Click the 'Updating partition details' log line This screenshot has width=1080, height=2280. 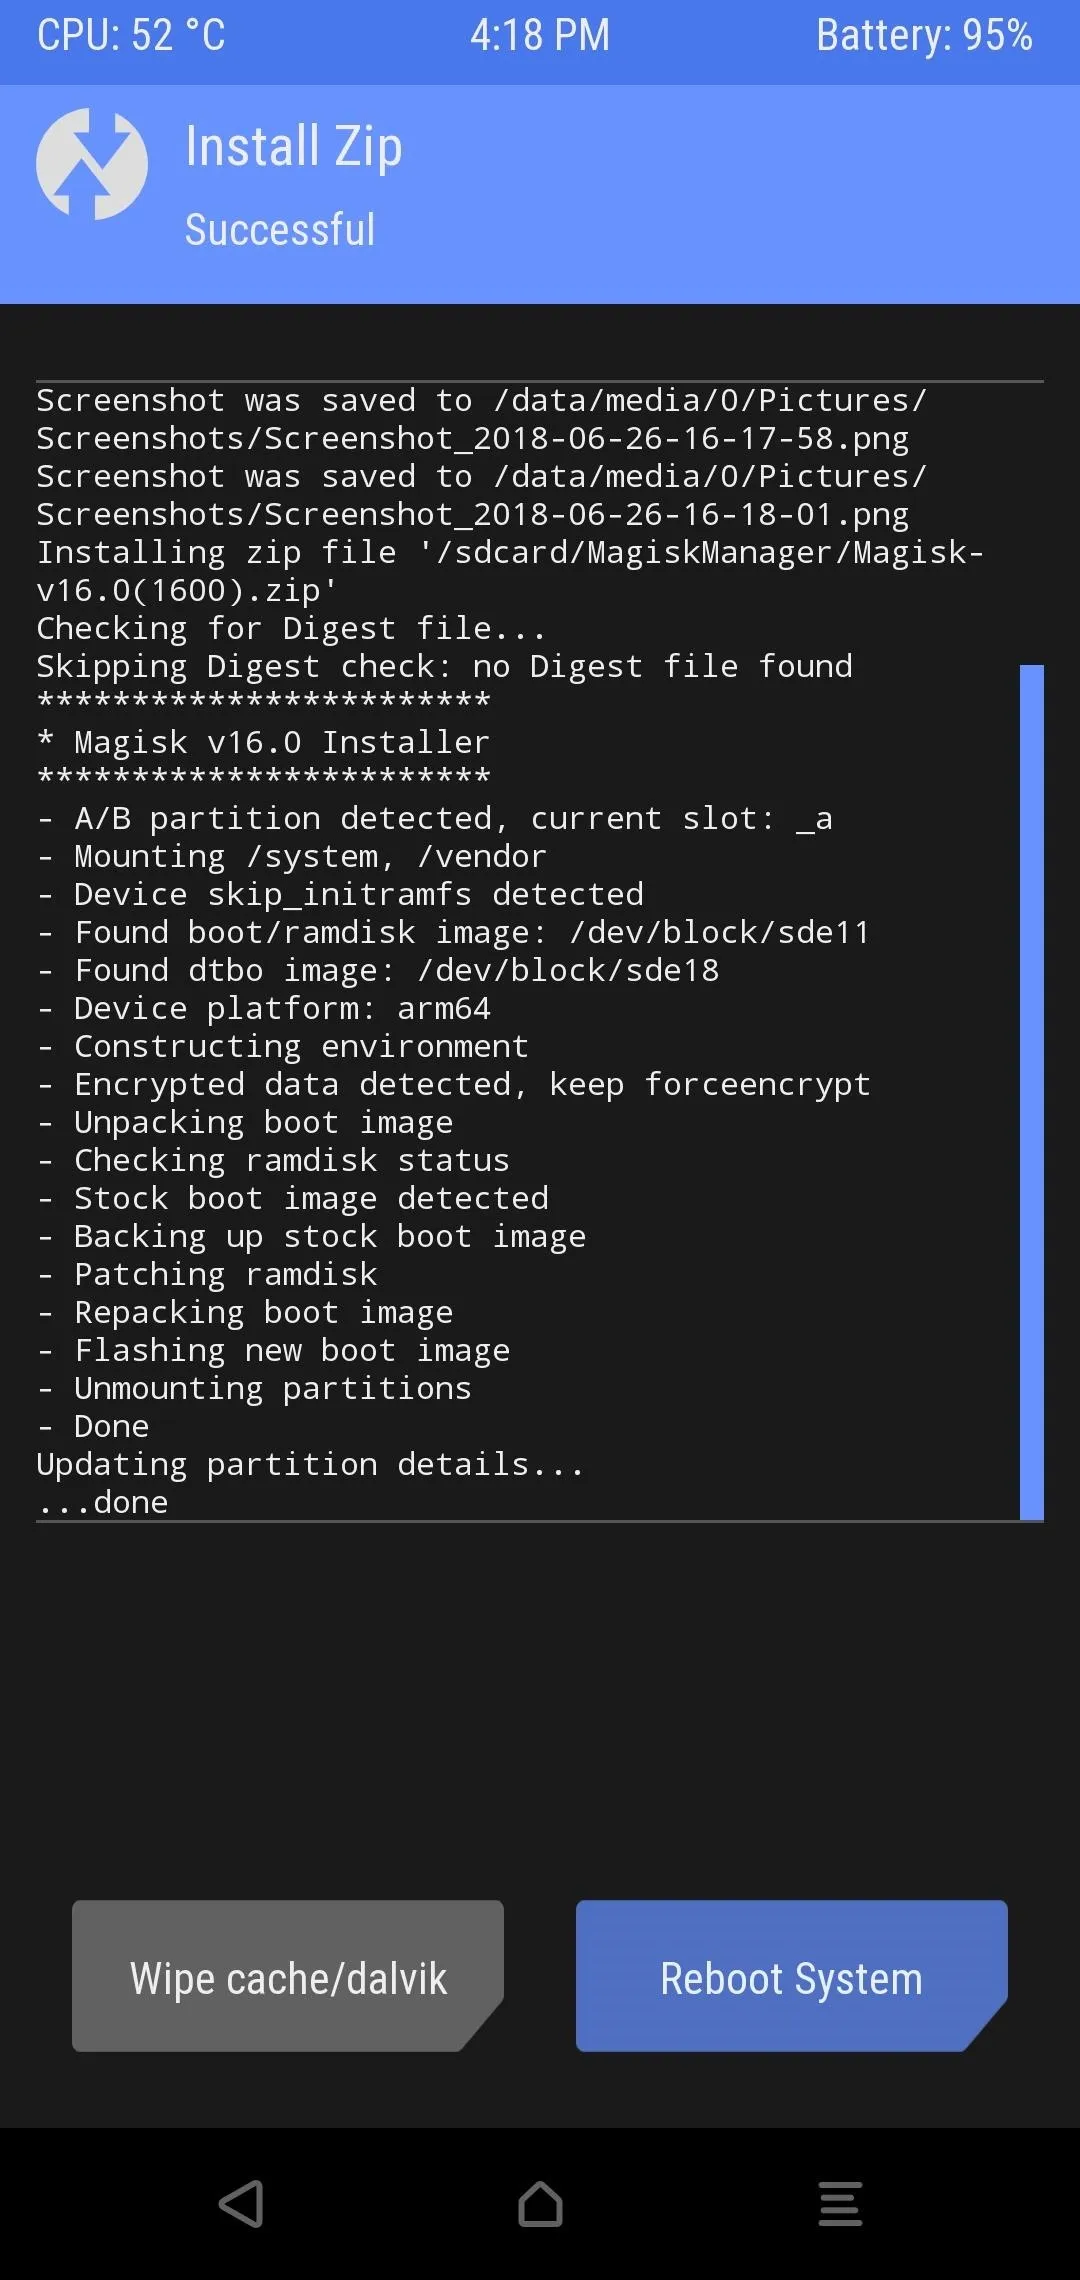point(310,1464)
